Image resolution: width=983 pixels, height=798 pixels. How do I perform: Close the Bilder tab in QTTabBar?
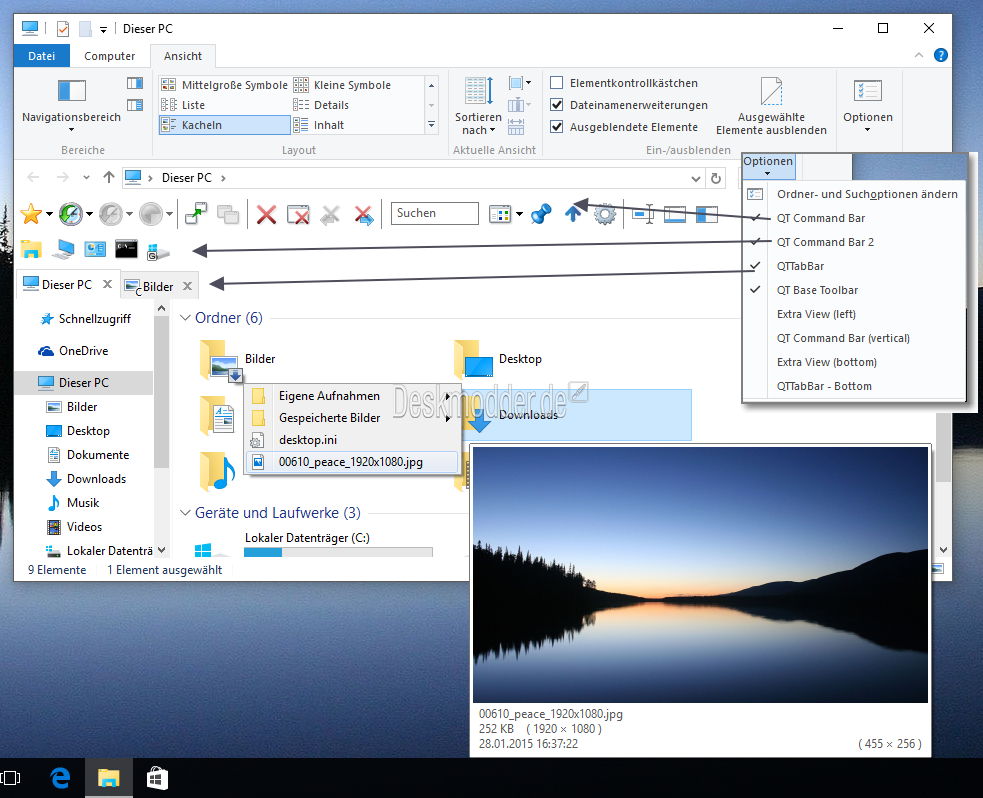187,286
